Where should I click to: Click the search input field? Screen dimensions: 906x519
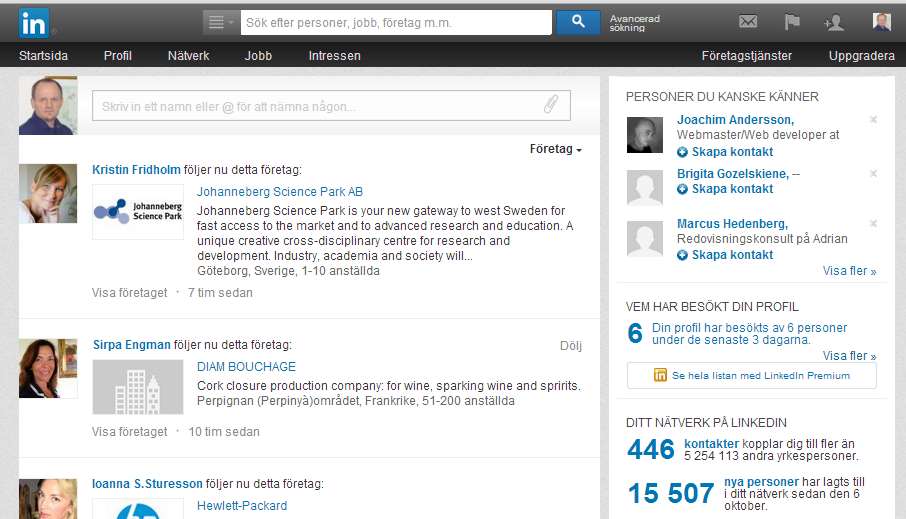pyautogui.click(x=396, y=23)
